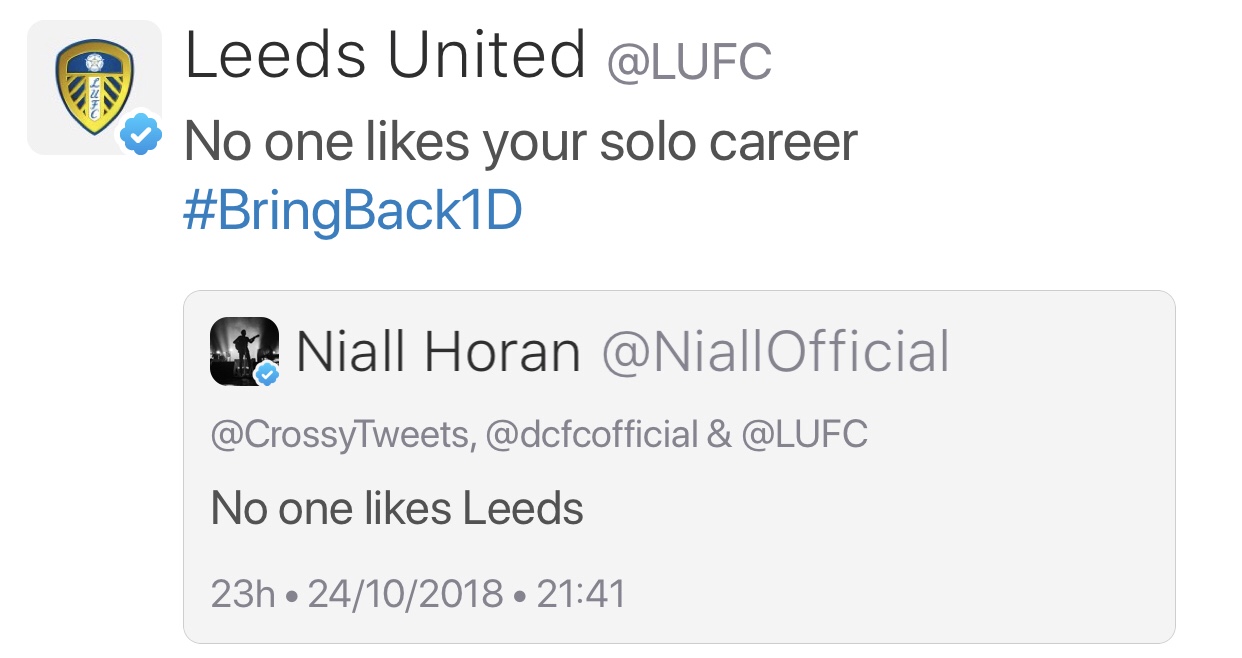Click the @LUFC mention in the quoted tweet
Viewport: 1242px width, 658px height.
click(804, 435)
